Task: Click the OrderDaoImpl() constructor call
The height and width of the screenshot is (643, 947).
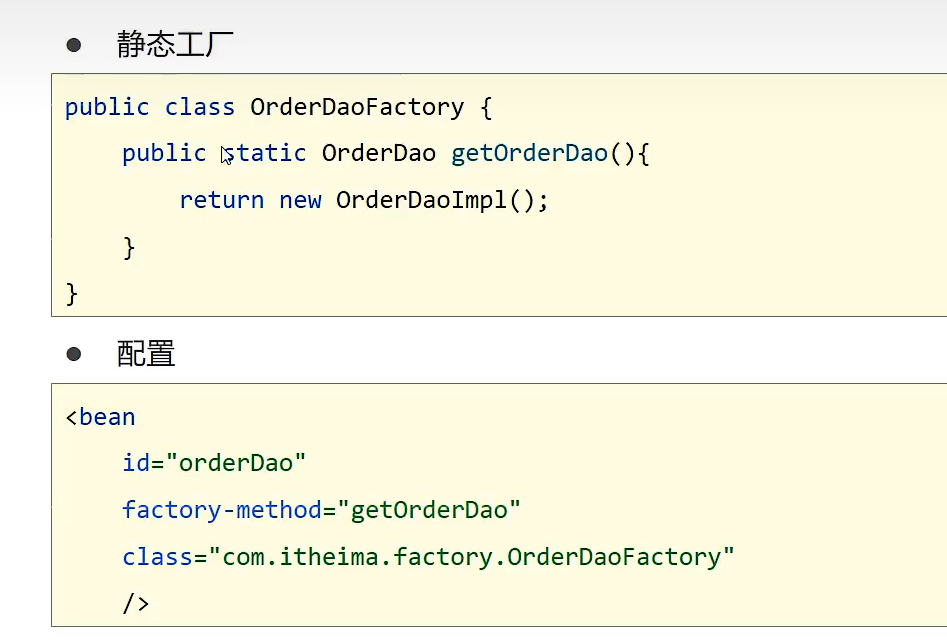Action: 435,200
